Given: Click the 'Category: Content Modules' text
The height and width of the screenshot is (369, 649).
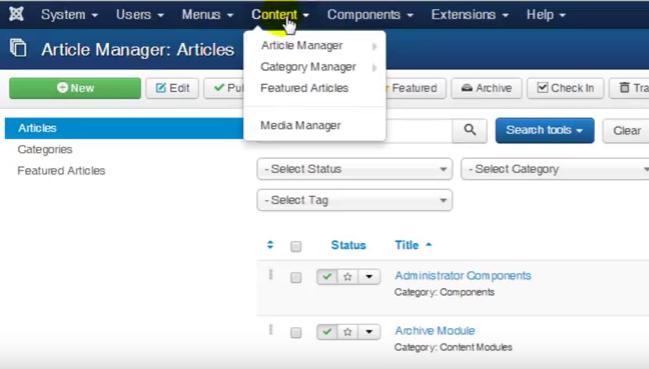Looking at the screenshot, I should (453, 347).
